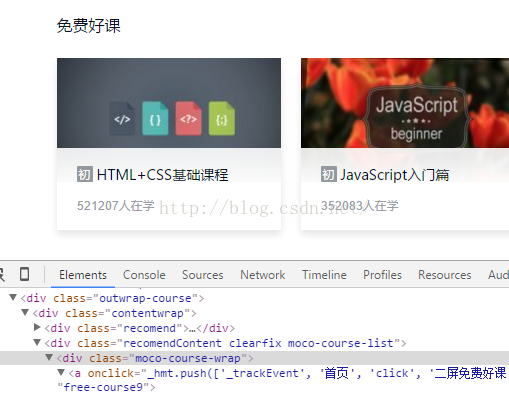Open the Resources tab
Viewport: 509px width, 394px height.
coord(445,275)
